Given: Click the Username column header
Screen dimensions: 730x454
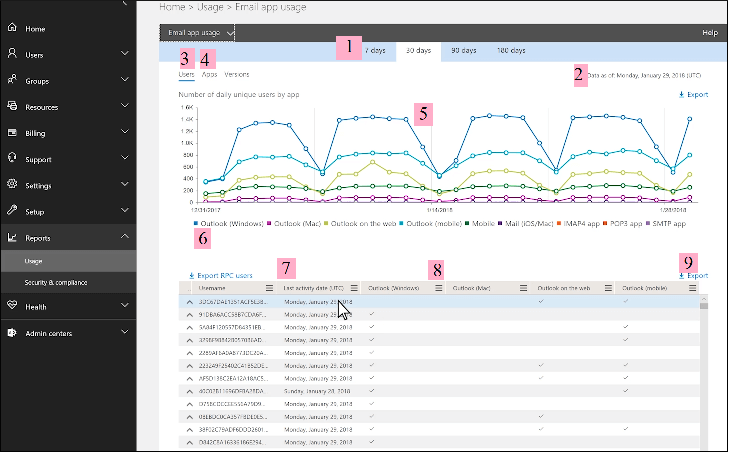Looking at the screenshot, I should (x=212, y=288).
